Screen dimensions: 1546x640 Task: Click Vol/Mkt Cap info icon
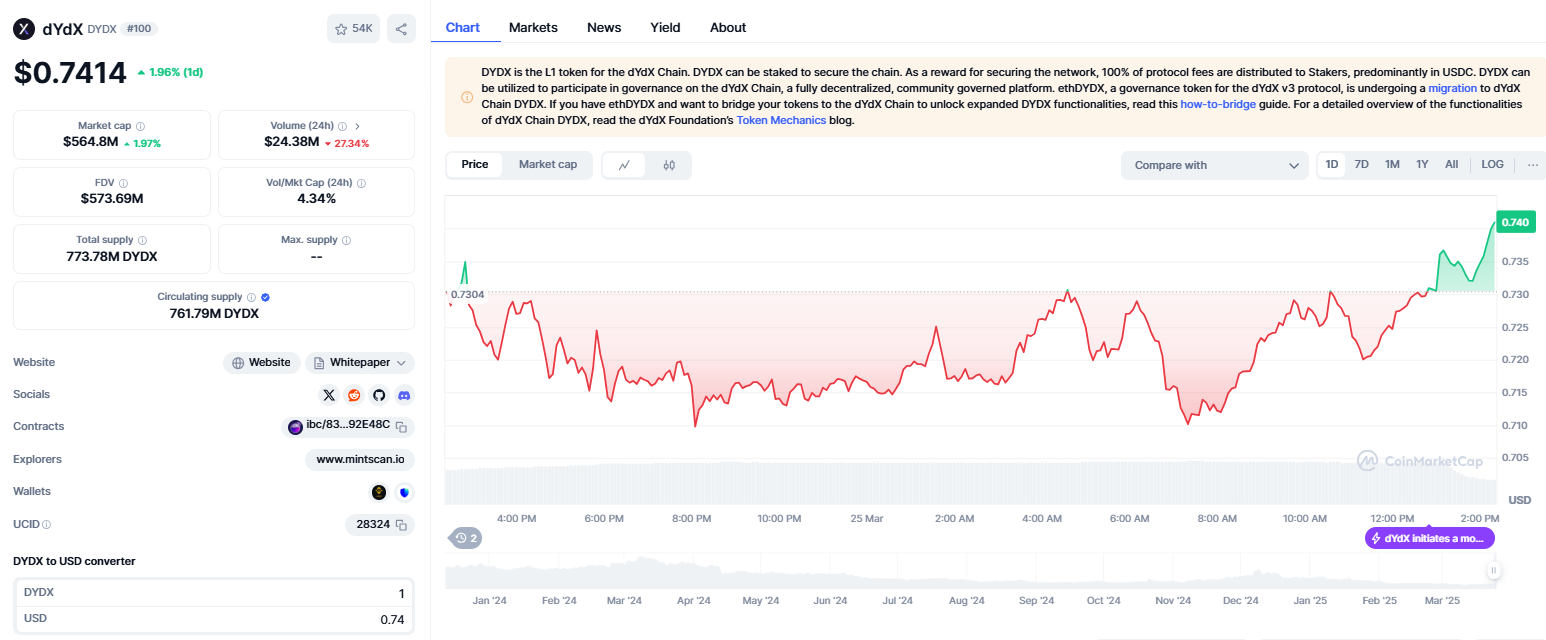361,183
